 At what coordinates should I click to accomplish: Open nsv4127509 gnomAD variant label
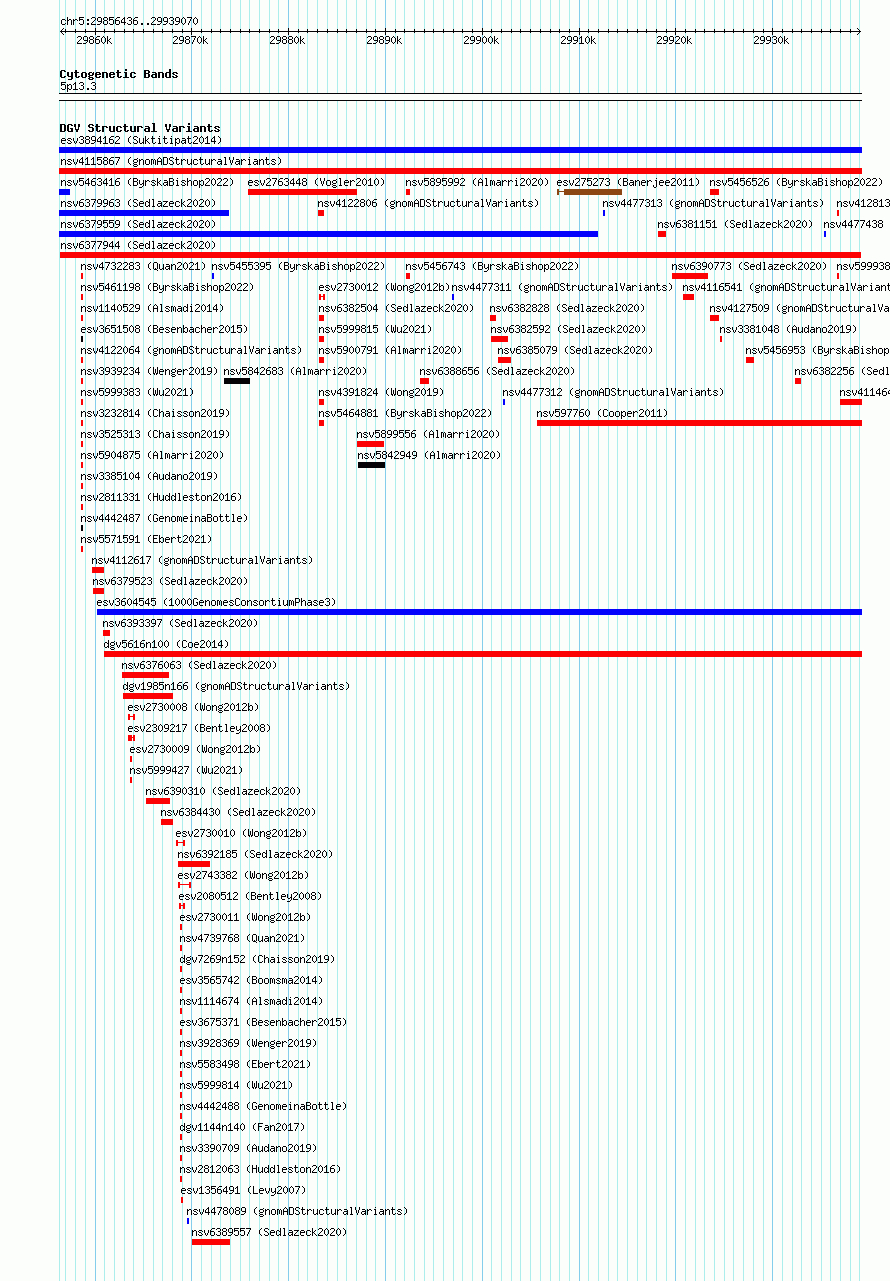coord(800,309)
